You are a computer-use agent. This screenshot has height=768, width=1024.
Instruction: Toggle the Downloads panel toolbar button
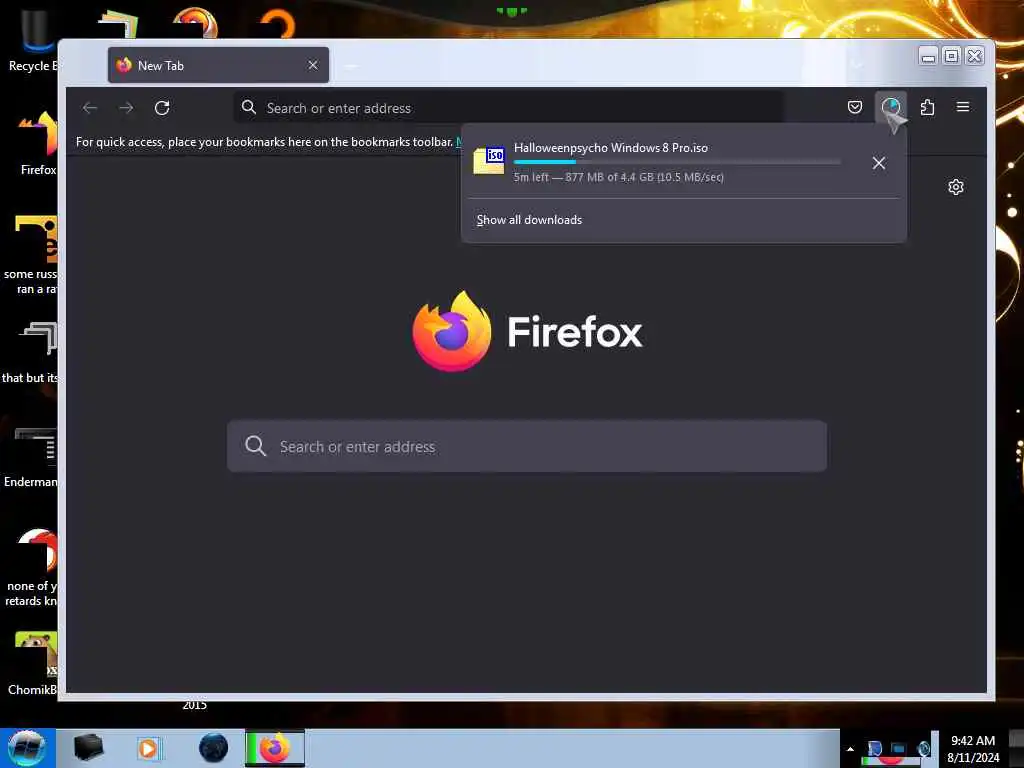(x=891, y=107)
